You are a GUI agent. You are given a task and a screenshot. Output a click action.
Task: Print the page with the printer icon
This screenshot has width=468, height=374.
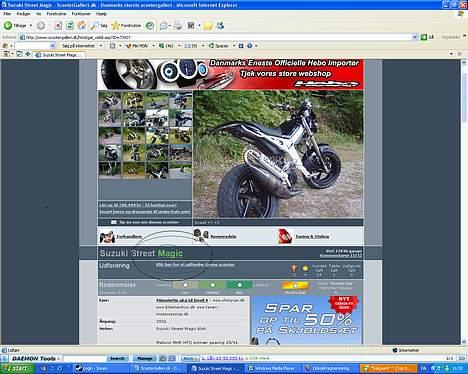point(178,25)
